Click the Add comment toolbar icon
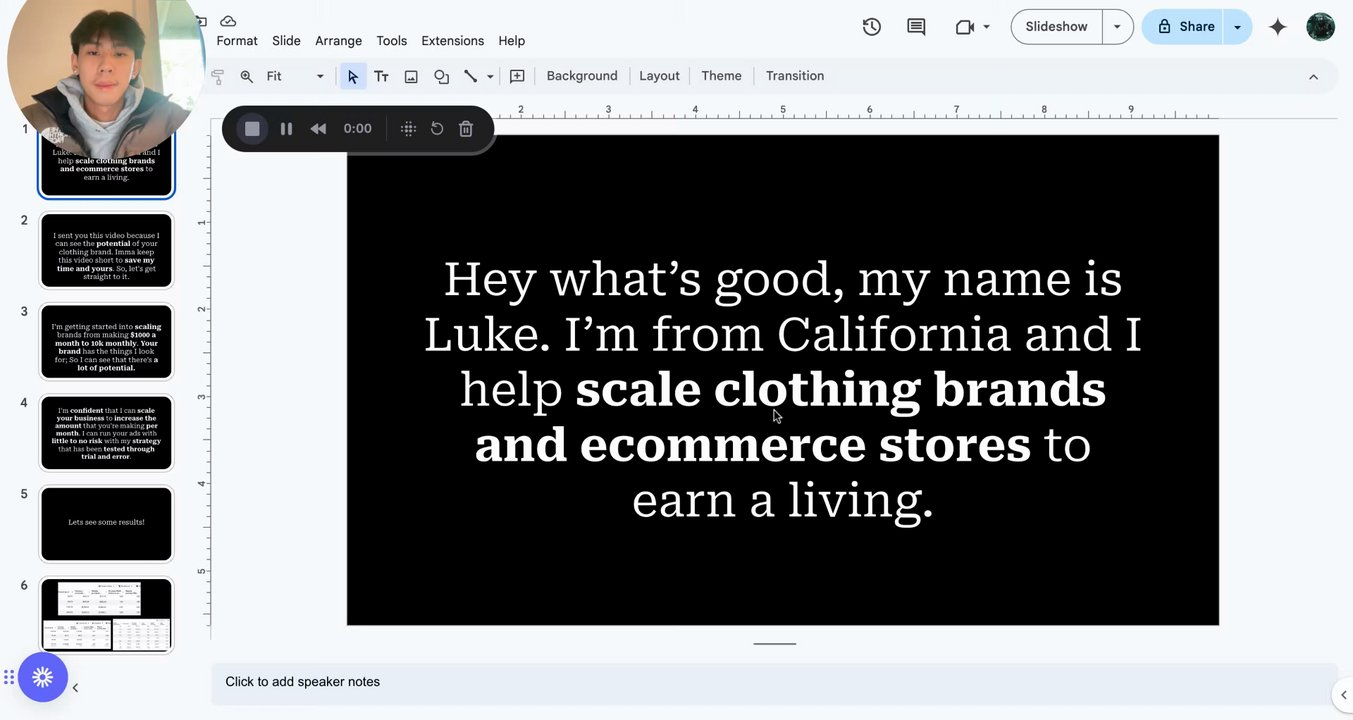 [x=517, y=76]
